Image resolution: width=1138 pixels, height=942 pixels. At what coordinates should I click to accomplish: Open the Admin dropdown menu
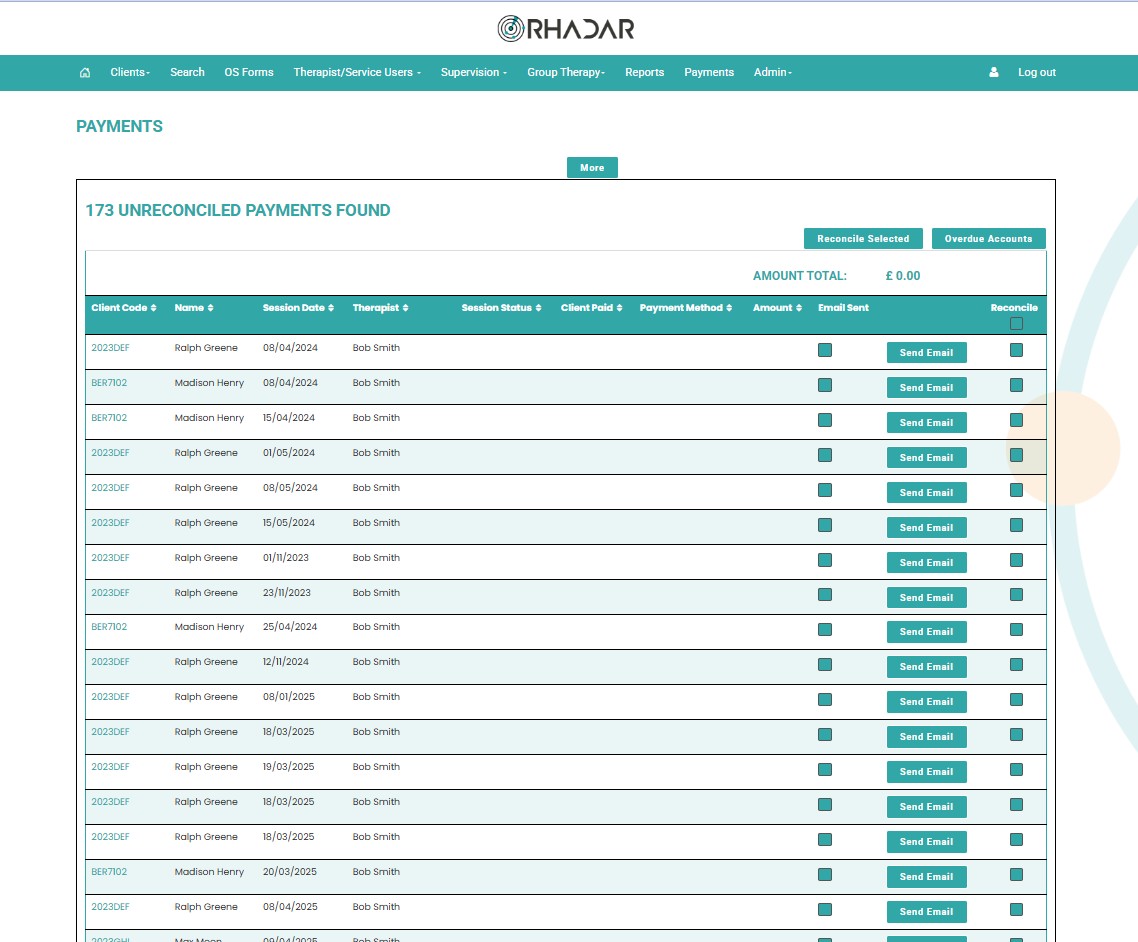[773, 73]
